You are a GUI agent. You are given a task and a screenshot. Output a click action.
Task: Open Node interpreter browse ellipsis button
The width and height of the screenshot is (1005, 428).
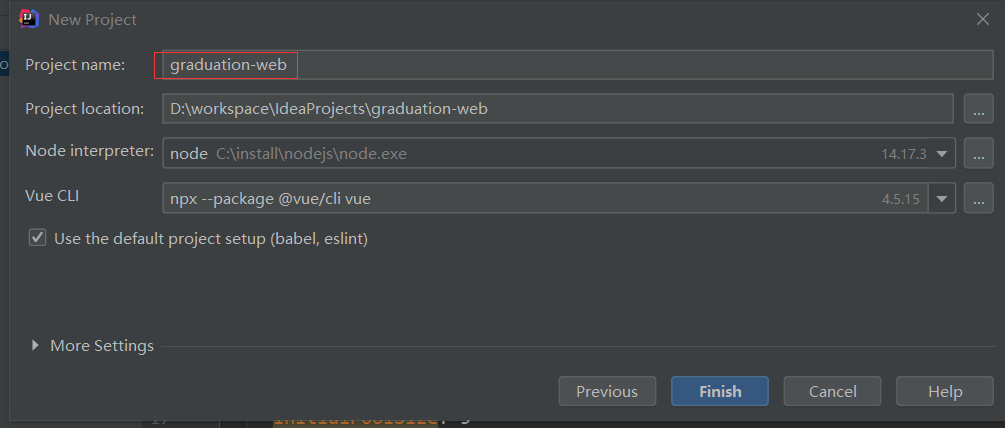pos(979,153)
